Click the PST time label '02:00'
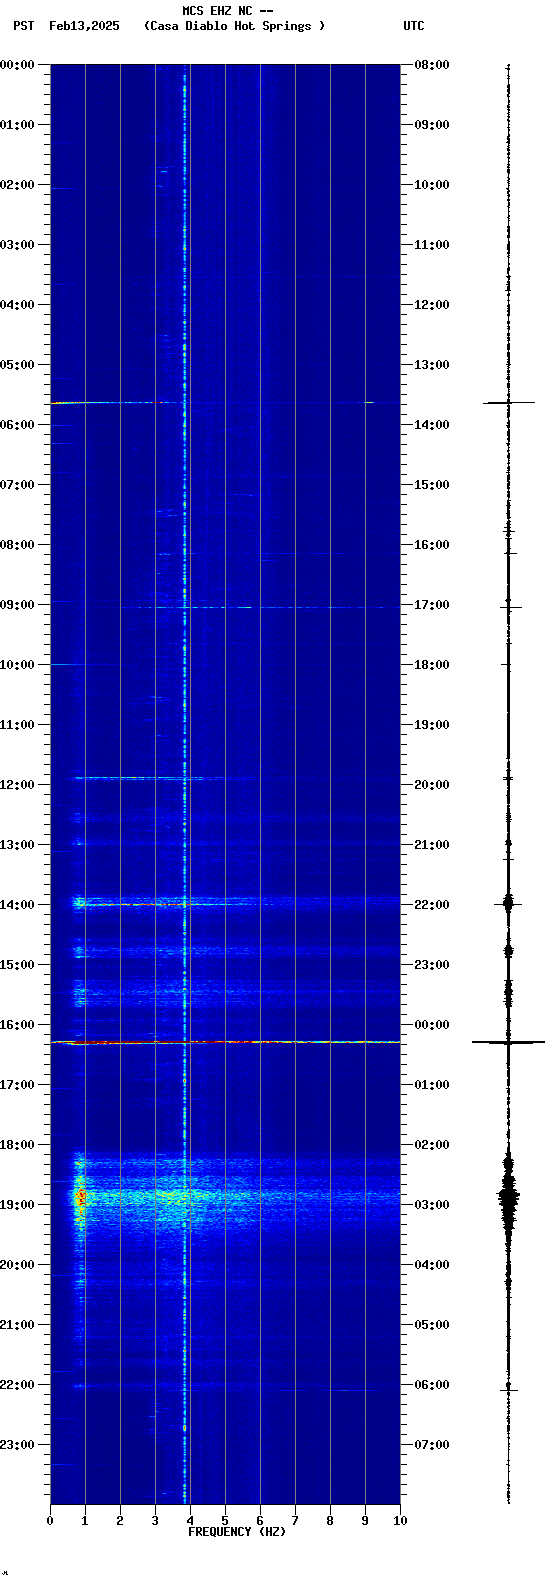The width and height of the screenshot is (552, 1584). coord(17,185)
